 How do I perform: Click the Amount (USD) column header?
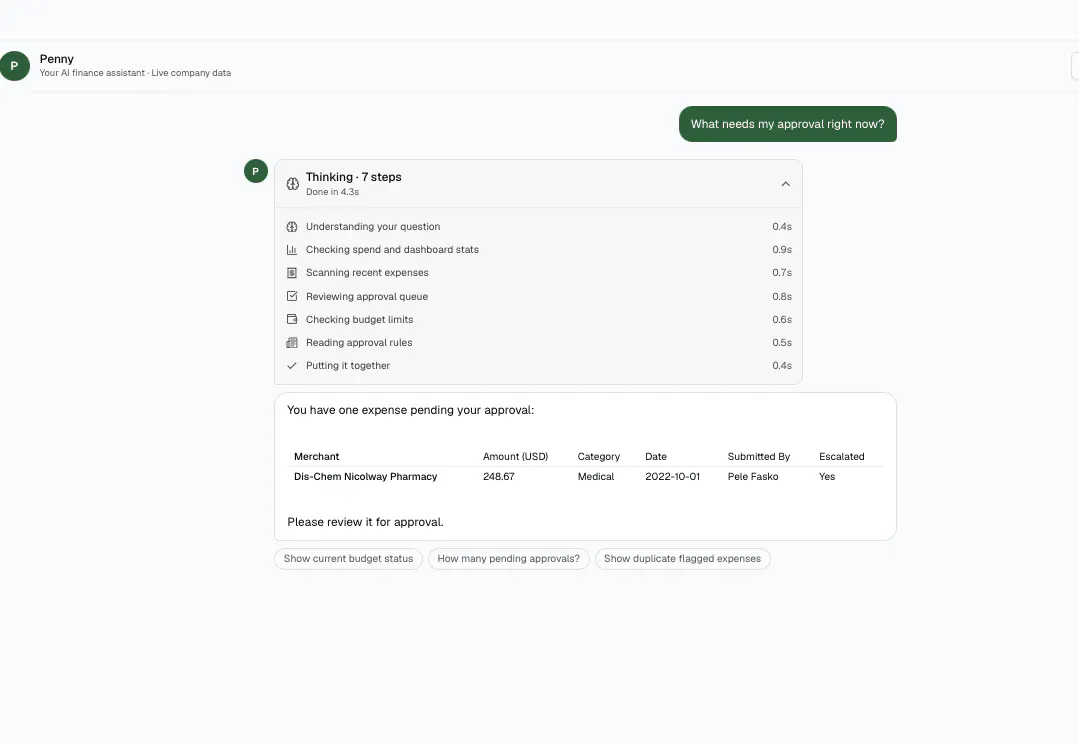[x=515, y=456]
